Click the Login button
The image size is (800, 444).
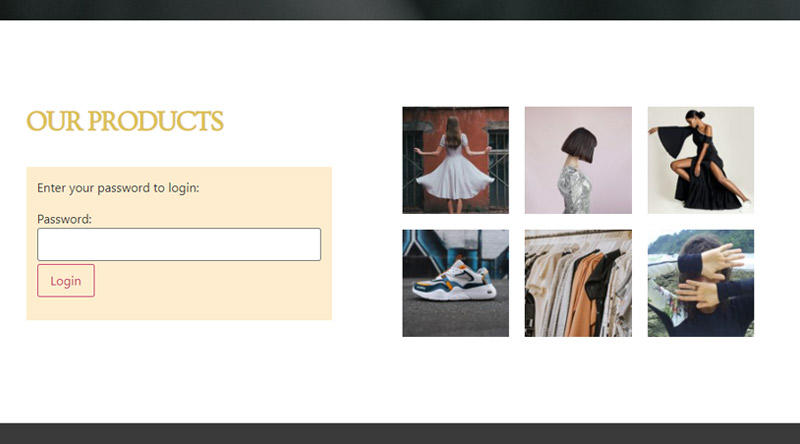click(66, 281)
